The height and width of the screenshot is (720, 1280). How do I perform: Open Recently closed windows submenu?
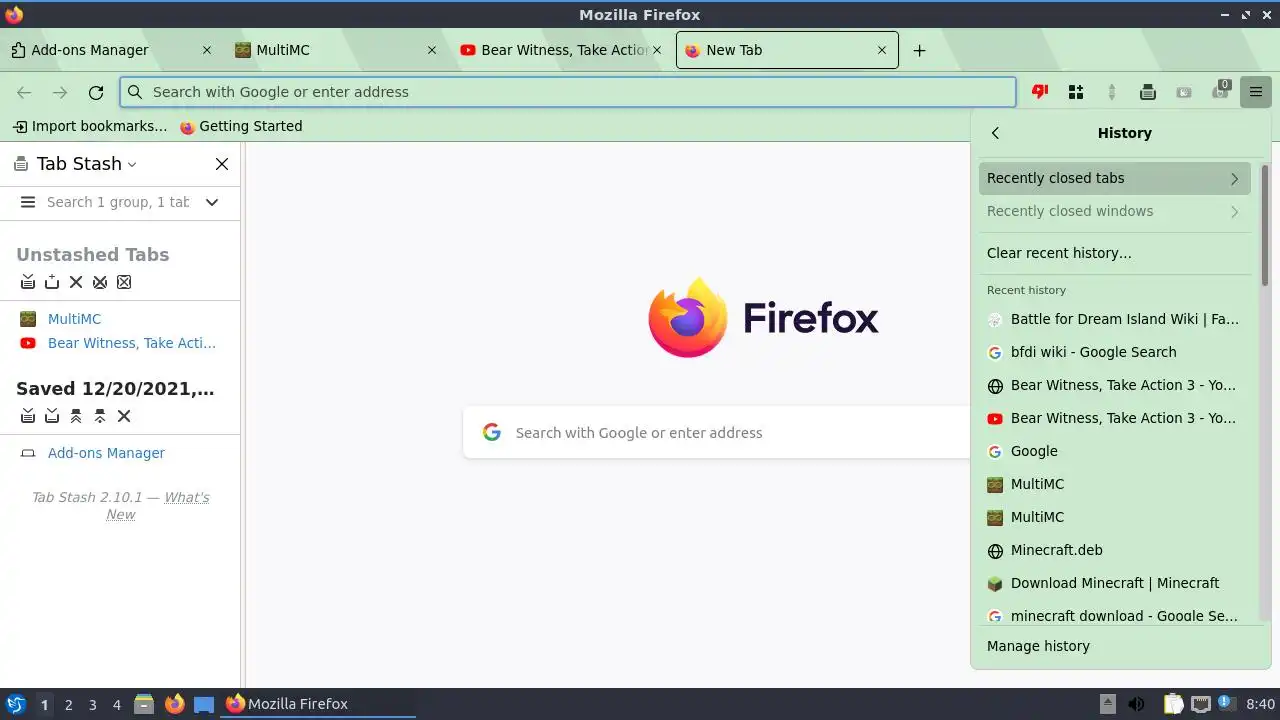[x=1114, y=211]
